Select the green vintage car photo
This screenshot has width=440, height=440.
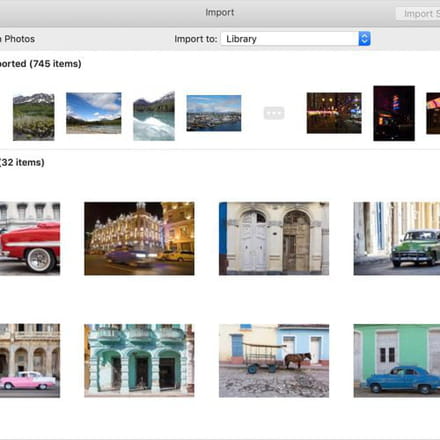coord(397,239)
